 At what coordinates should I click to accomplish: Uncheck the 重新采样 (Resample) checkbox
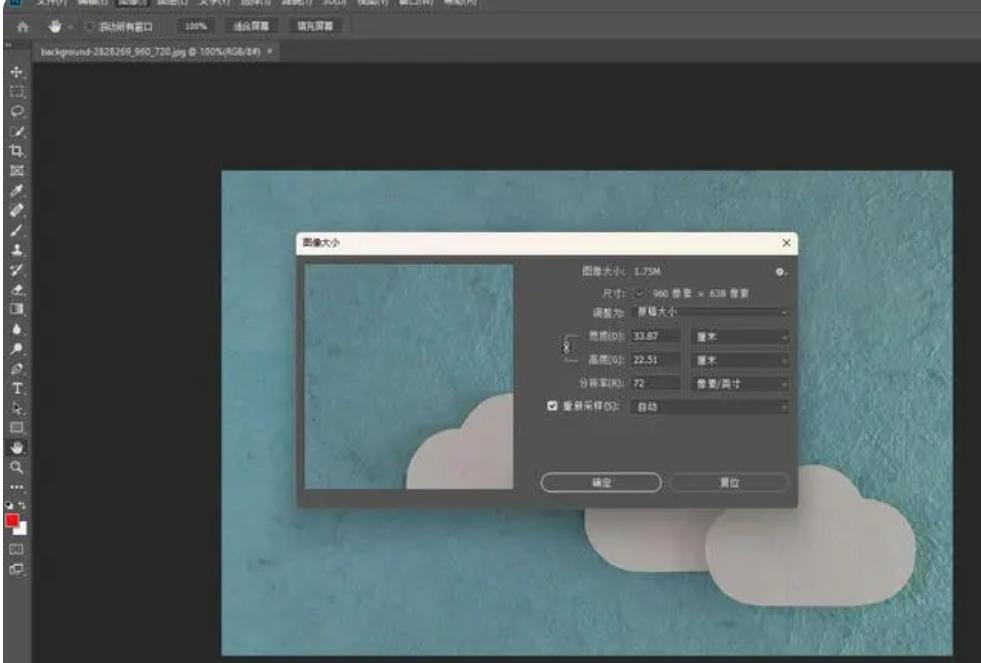click(x=552, y=407)
